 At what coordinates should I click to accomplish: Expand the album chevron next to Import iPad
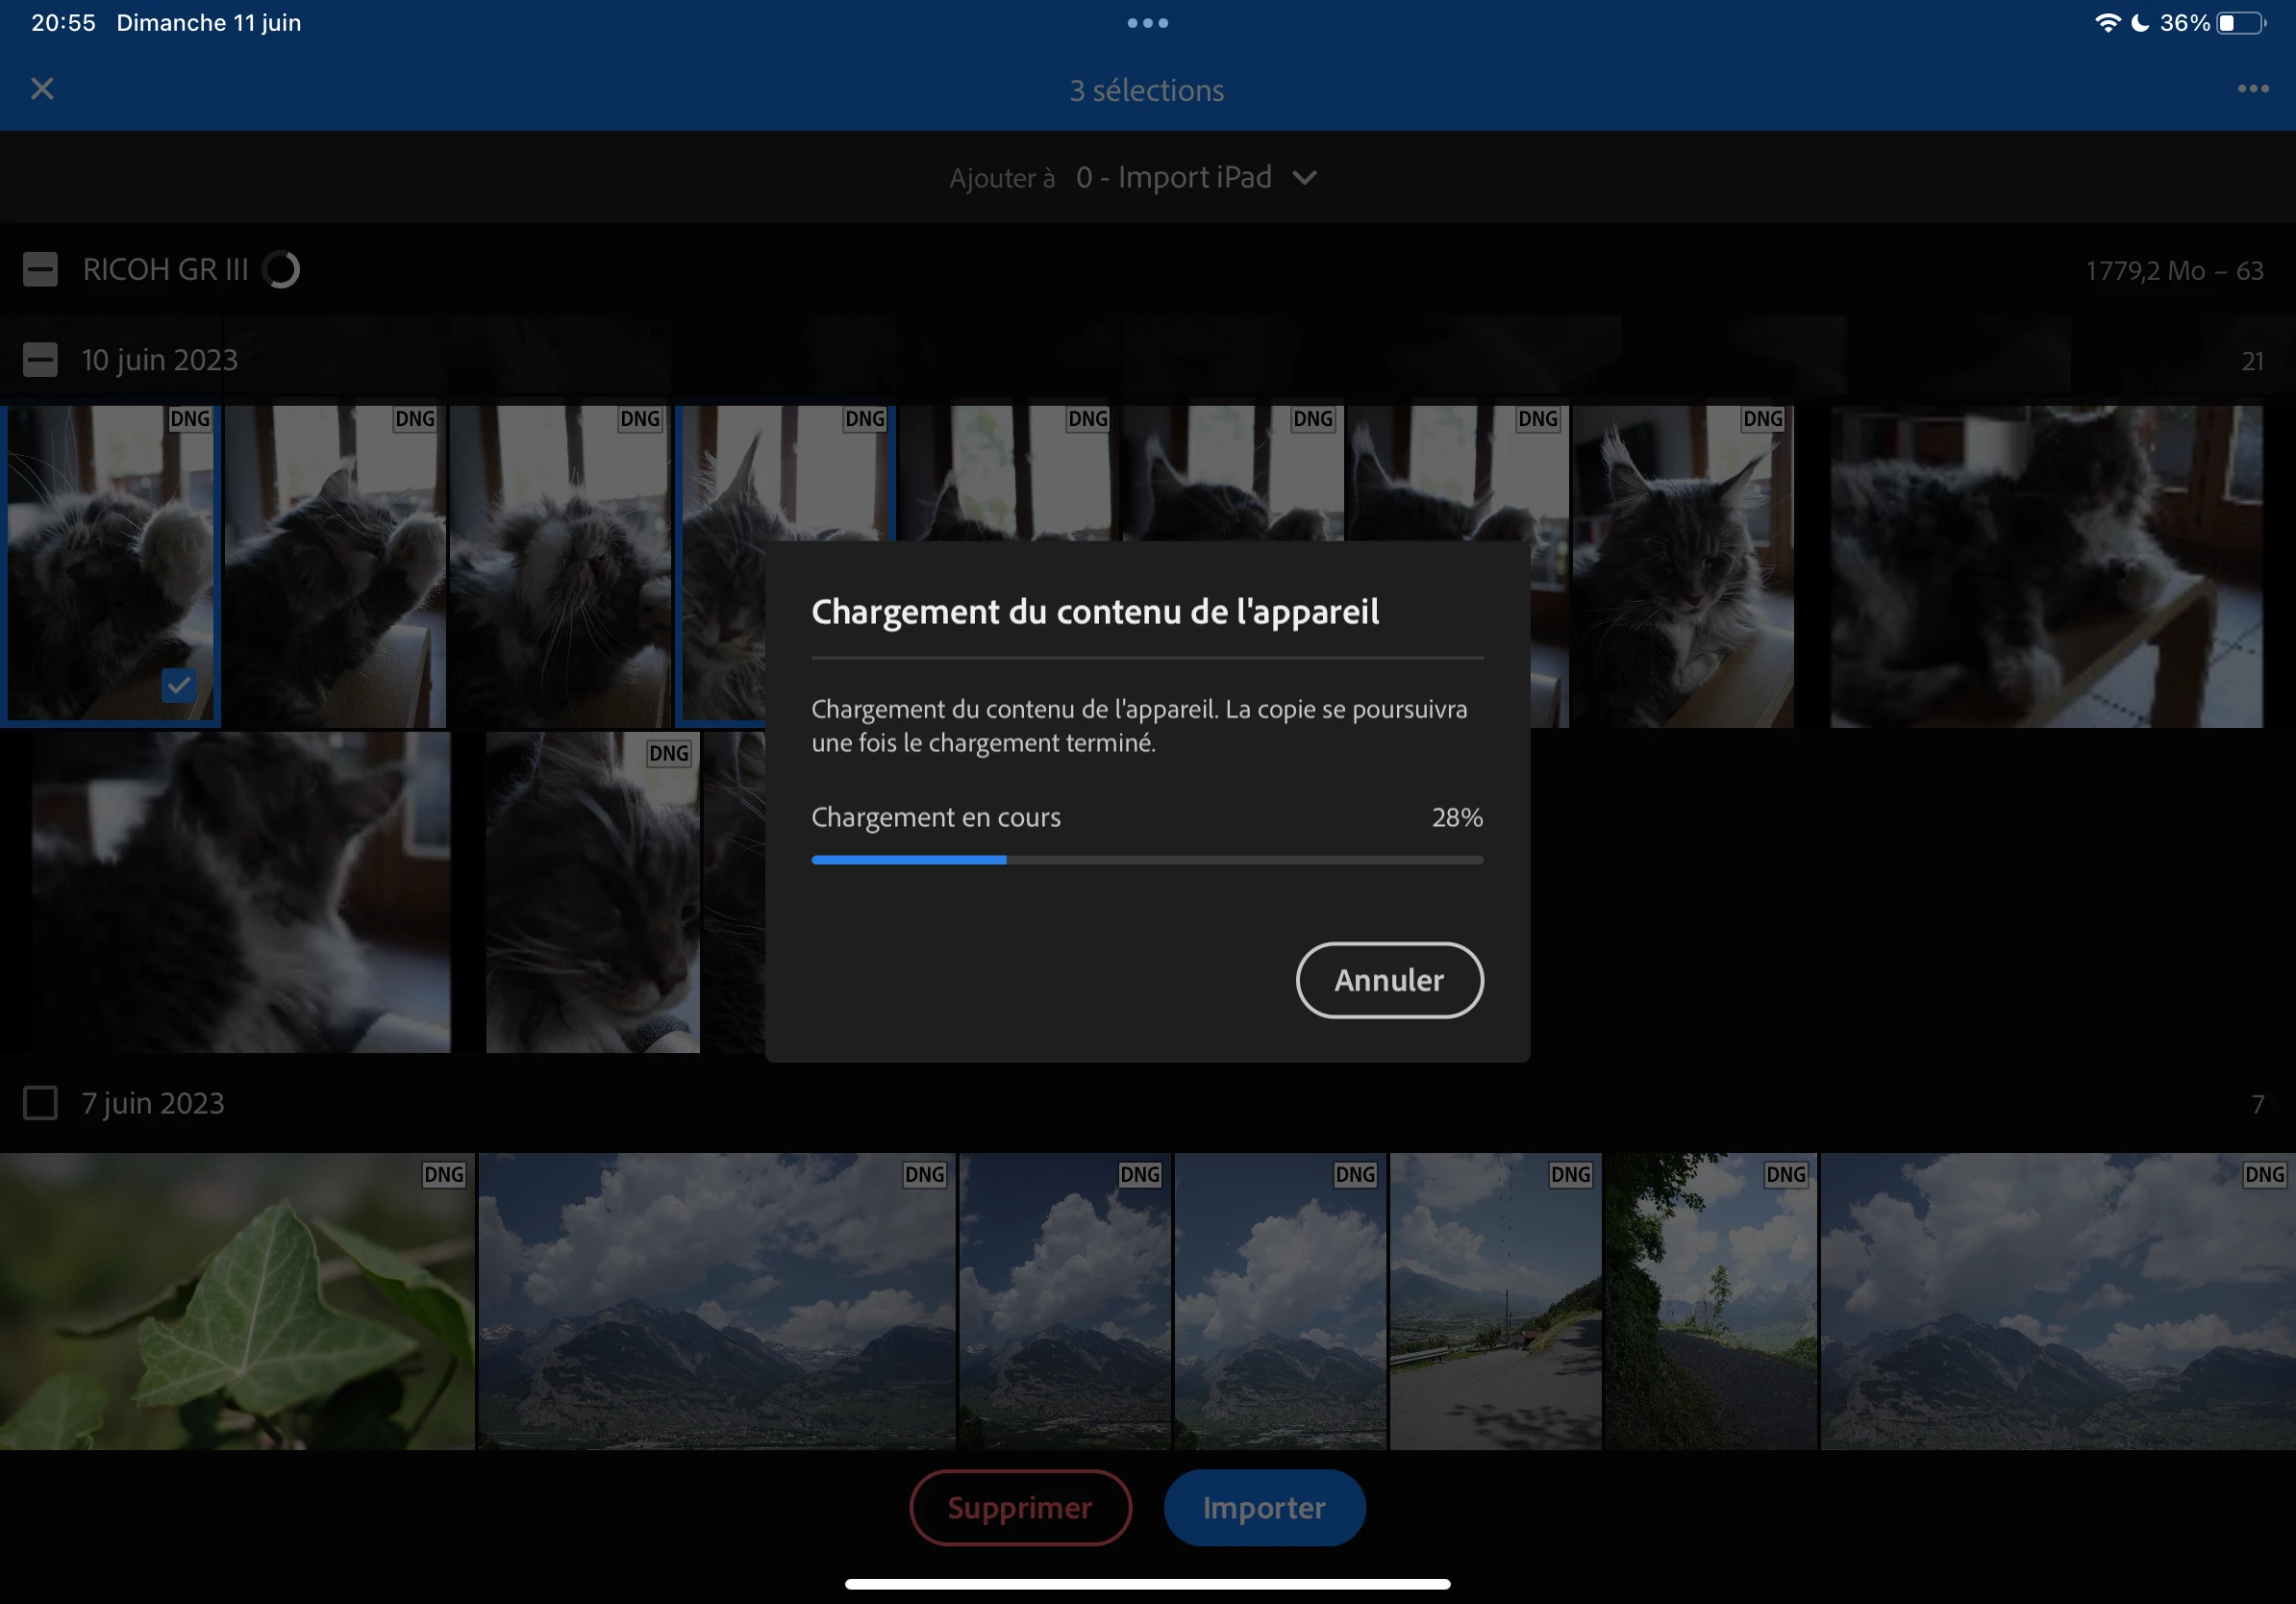1304,178
